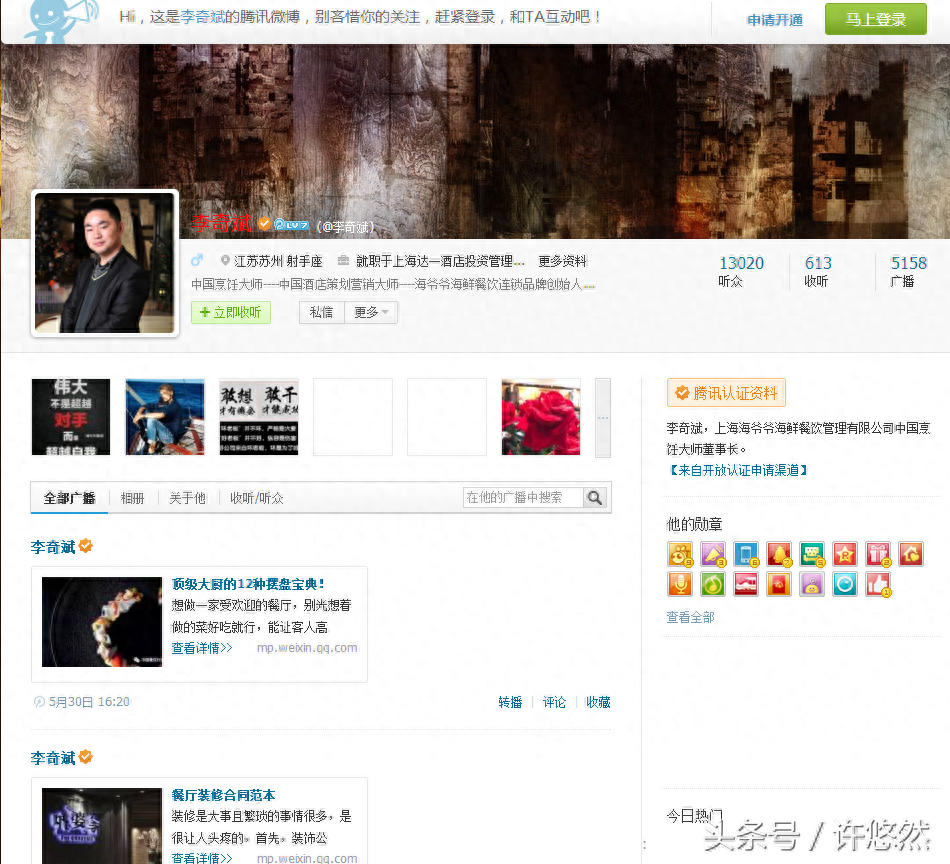Open the thumbs-up medal badge
950x864 pixels.
[x=877, y=585]
